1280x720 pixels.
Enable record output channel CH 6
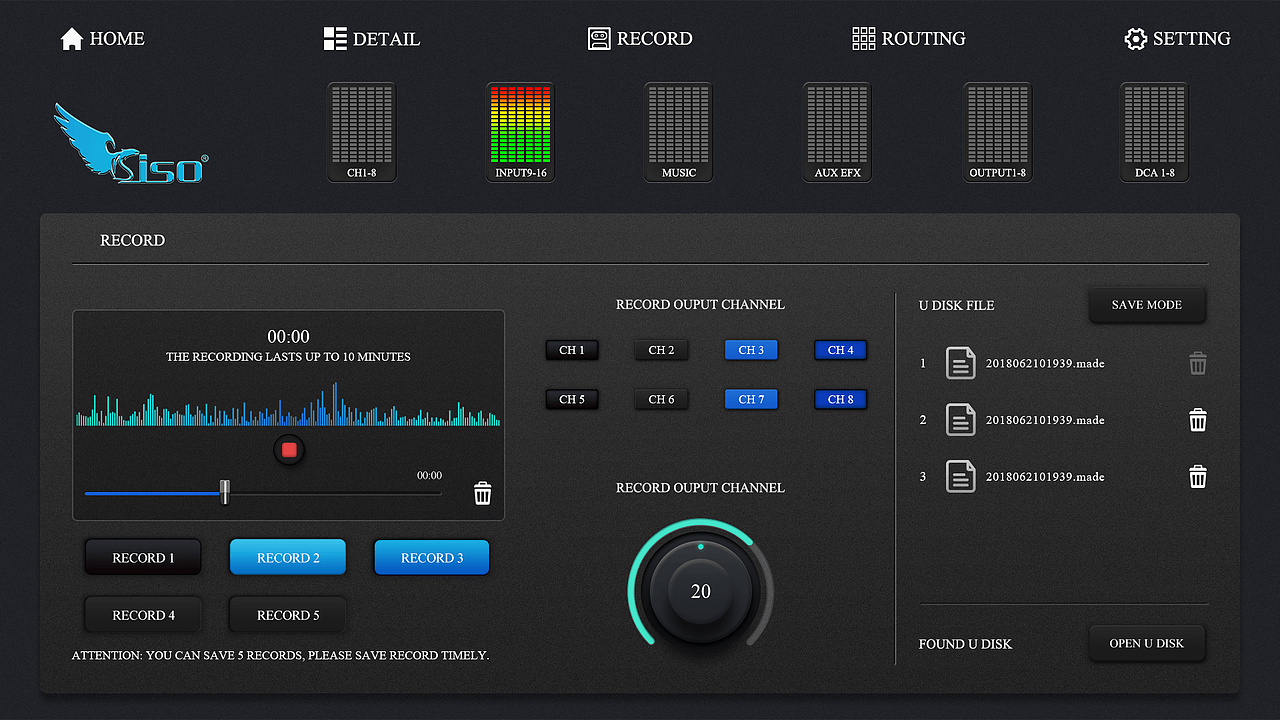(661, 399)
